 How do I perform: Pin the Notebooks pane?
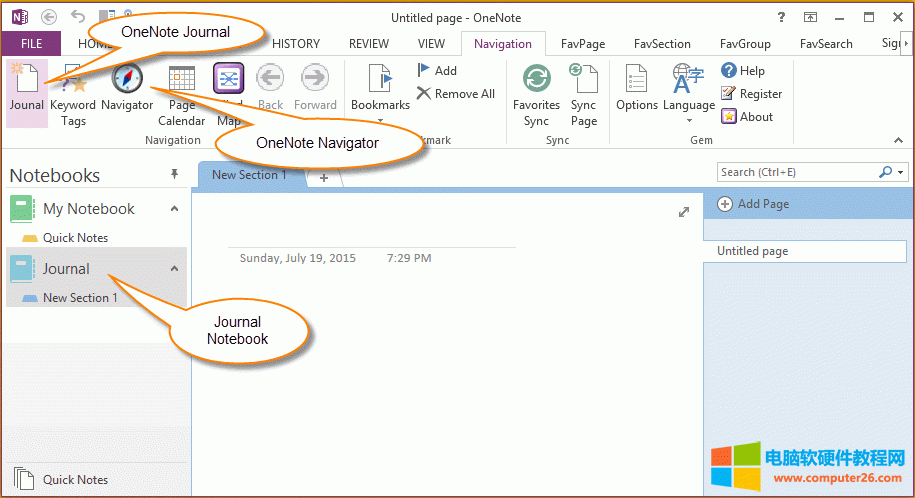[x=174, y=175]
